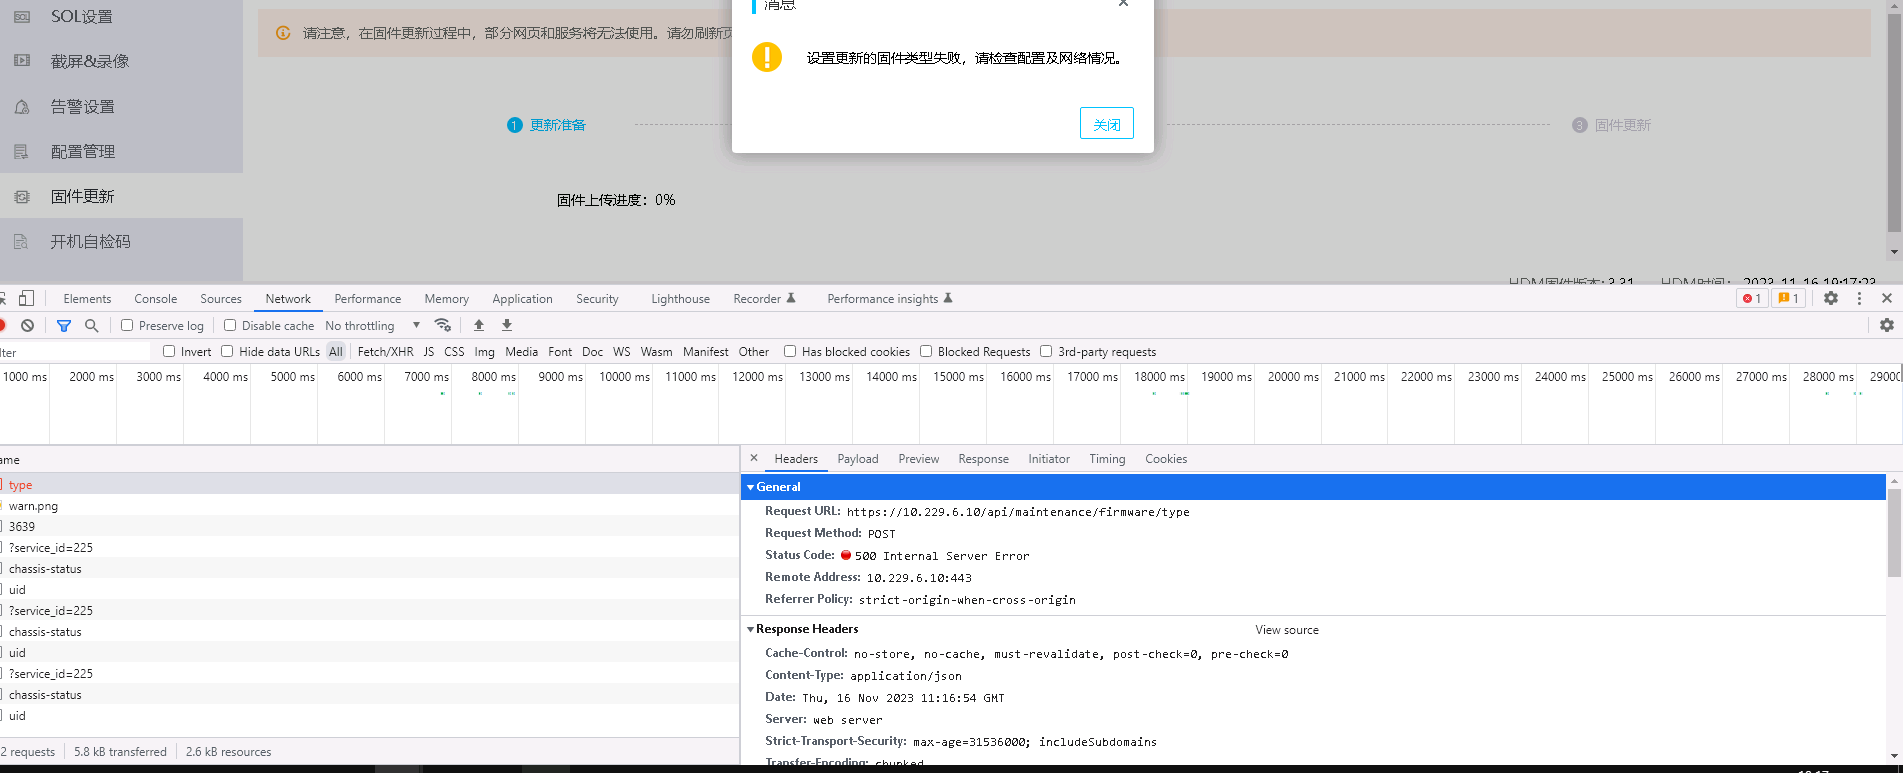This screenshot has width=1903, height=773.
Task: Tick the Invert filter checkbox
Action: [169, 351]
